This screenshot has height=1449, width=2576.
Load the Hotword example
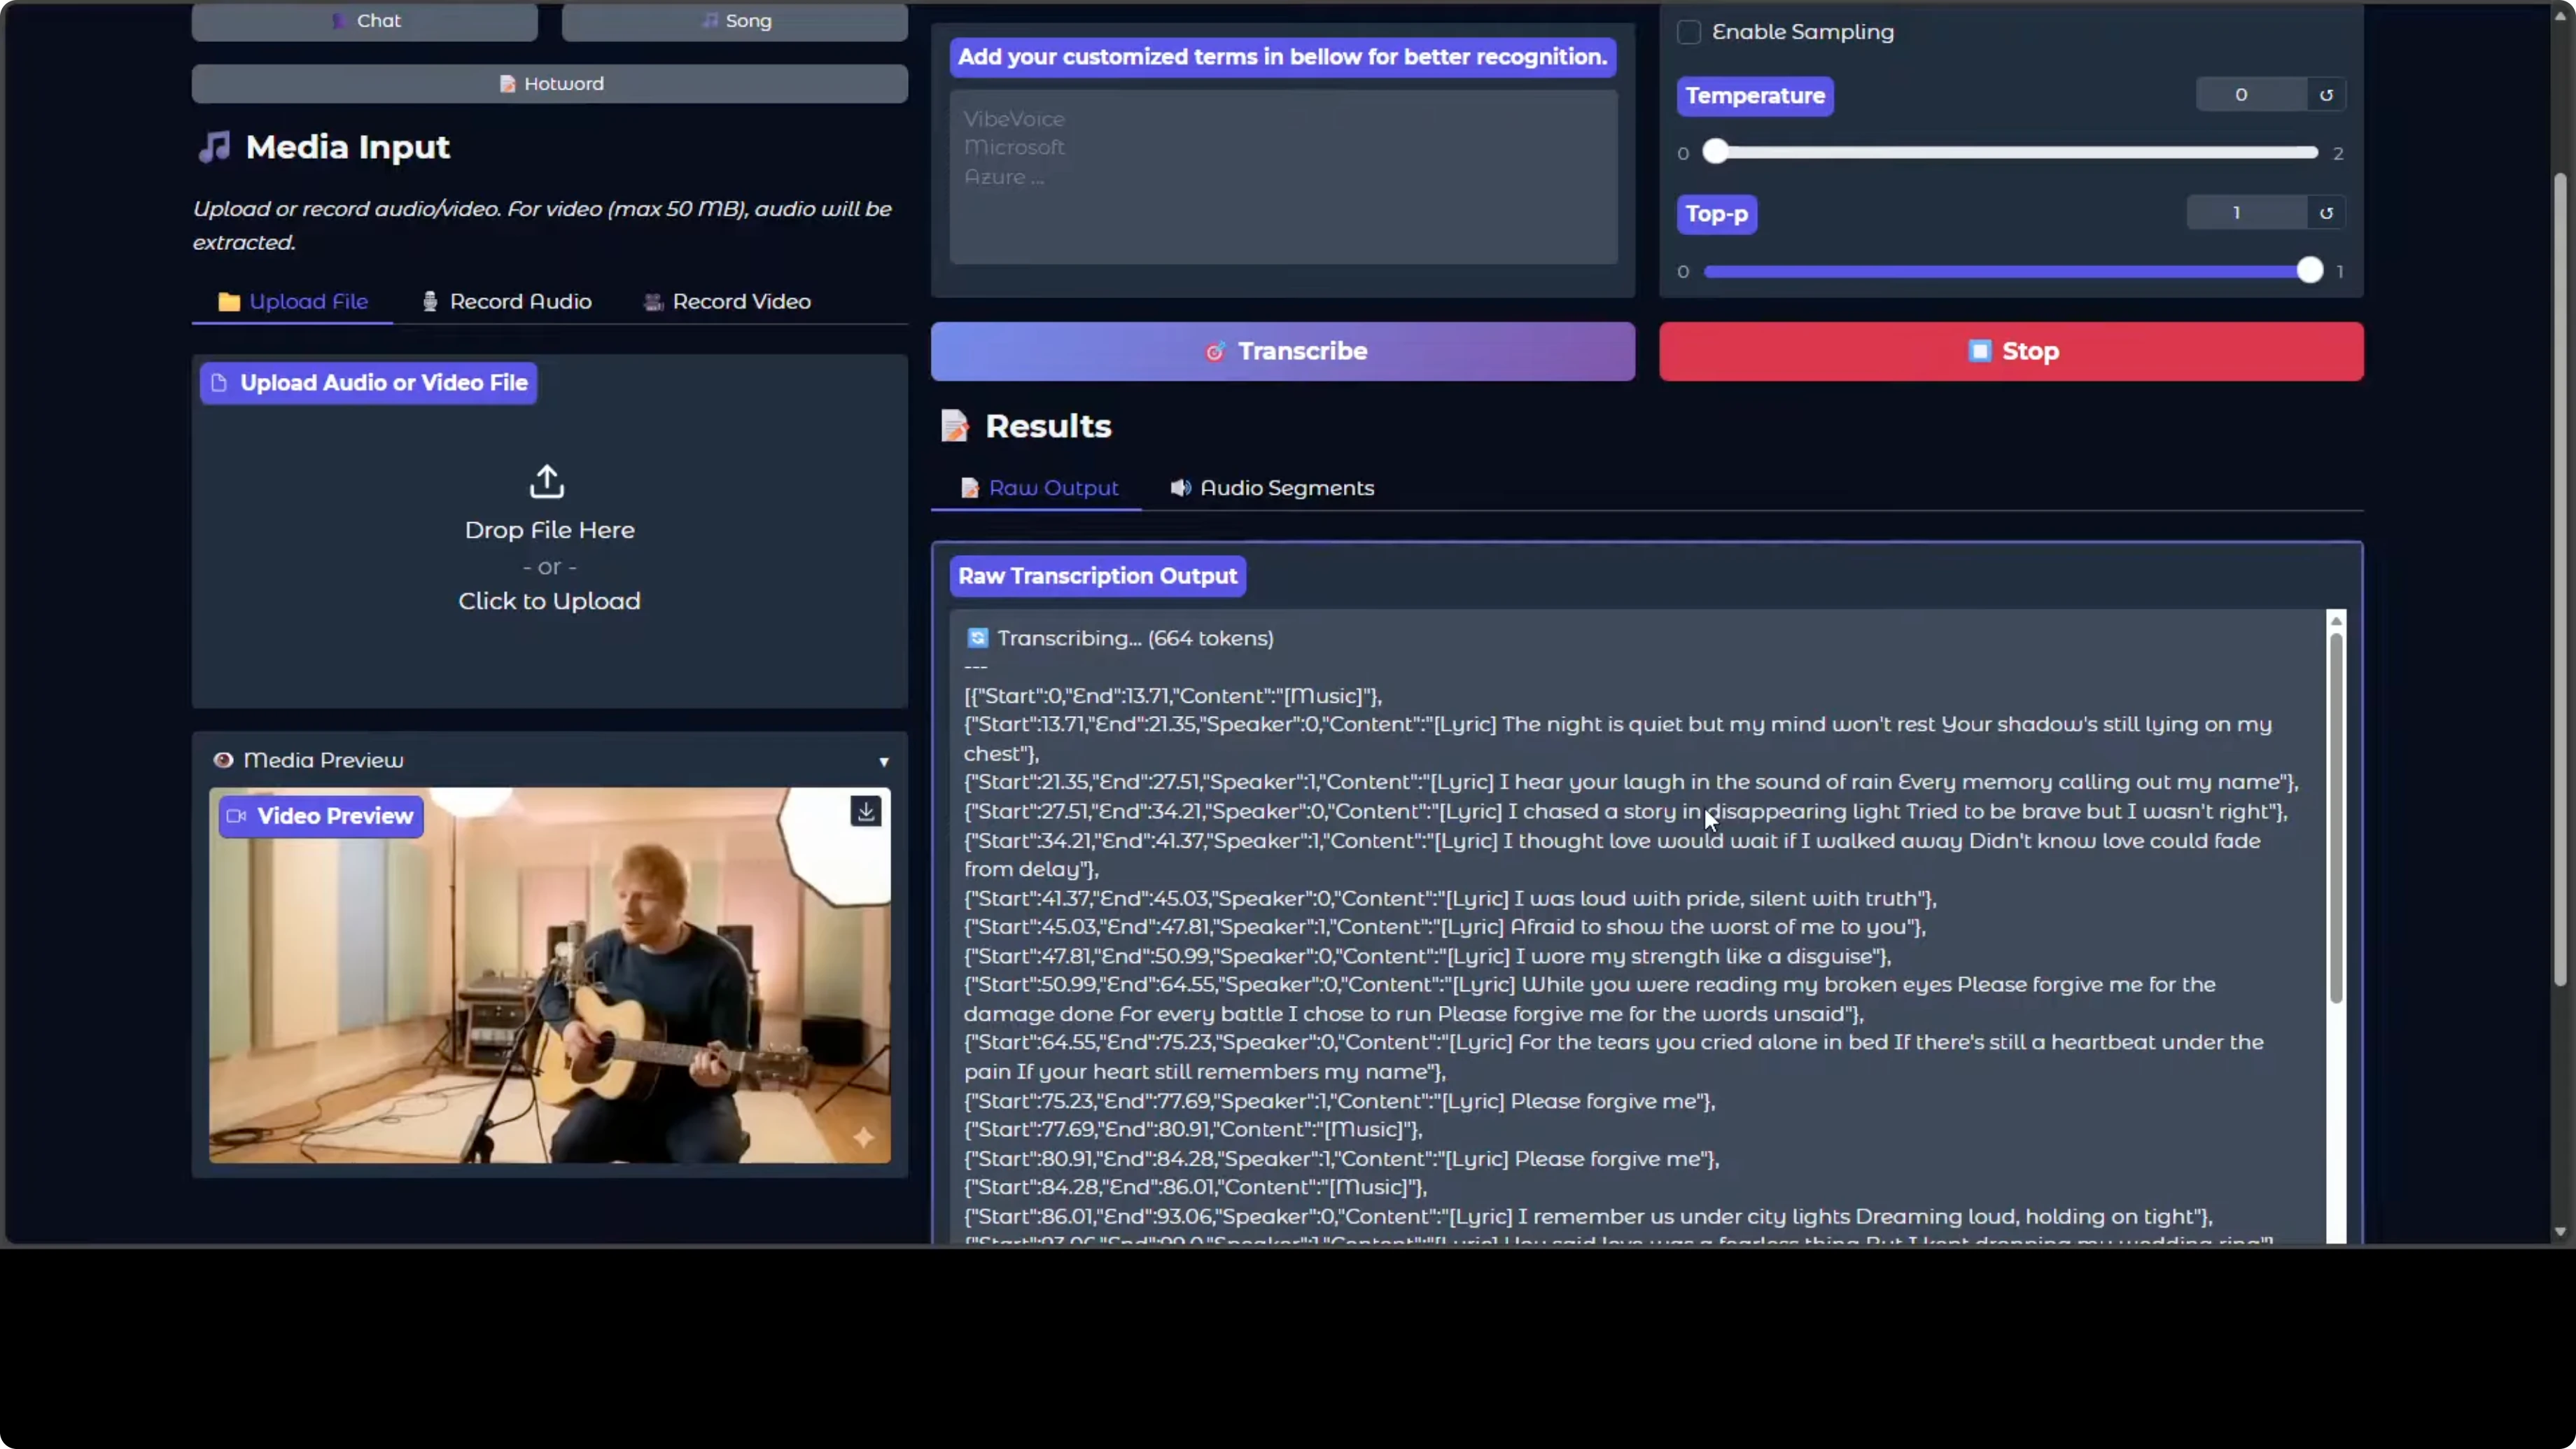[x=550, y=84]
